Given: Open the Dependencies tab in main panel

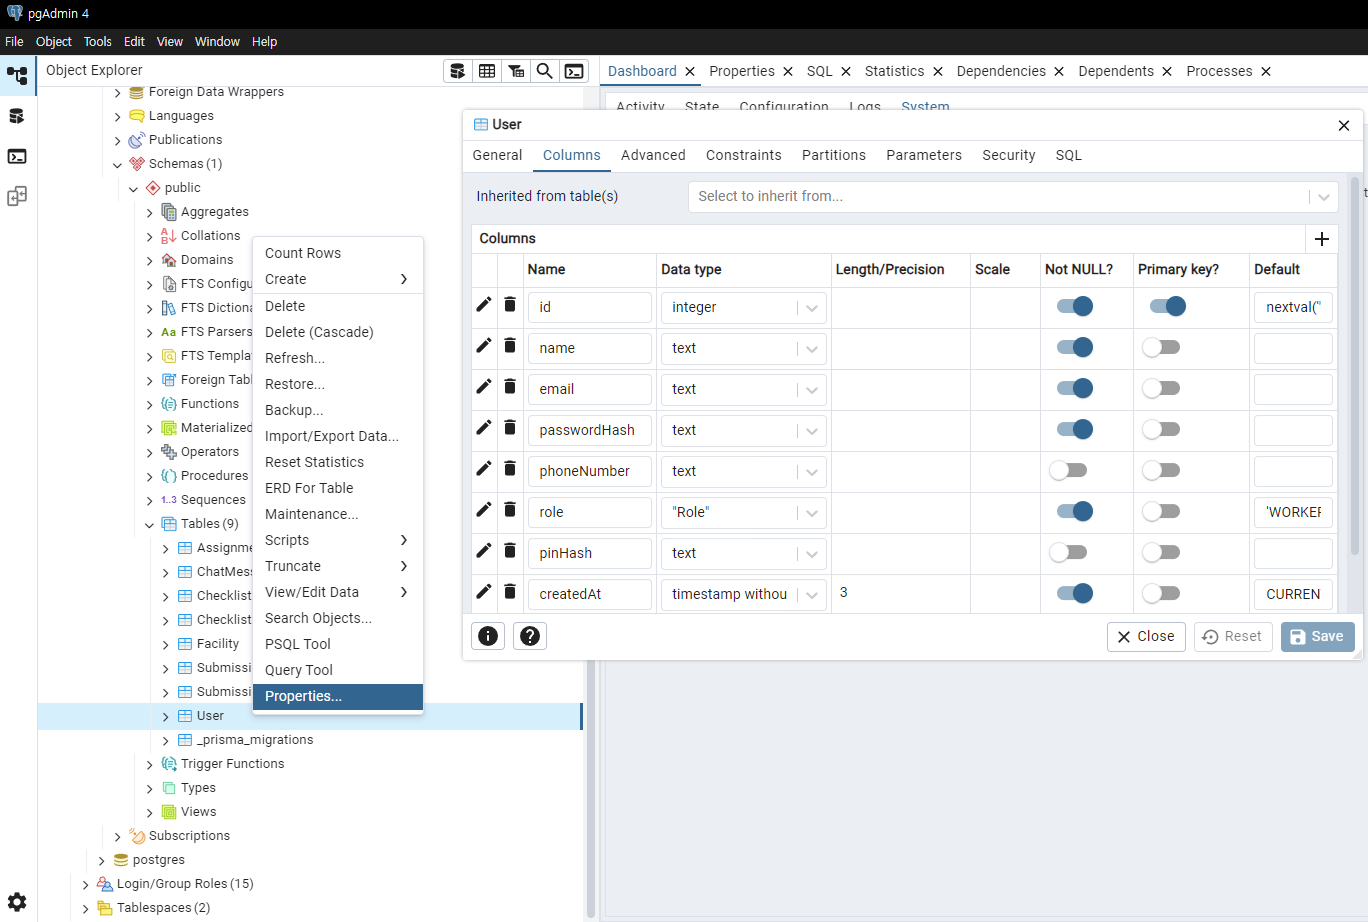Looking at the screenshot, I should pos(1001,71).
